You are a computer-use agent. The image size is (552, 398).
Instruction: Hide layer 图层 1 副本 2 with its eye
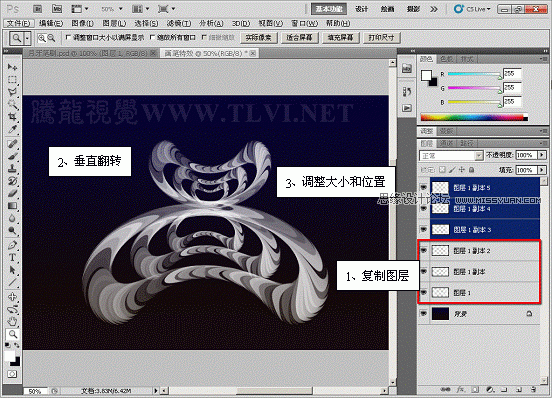pyautogui.click(x=424, y=251)
